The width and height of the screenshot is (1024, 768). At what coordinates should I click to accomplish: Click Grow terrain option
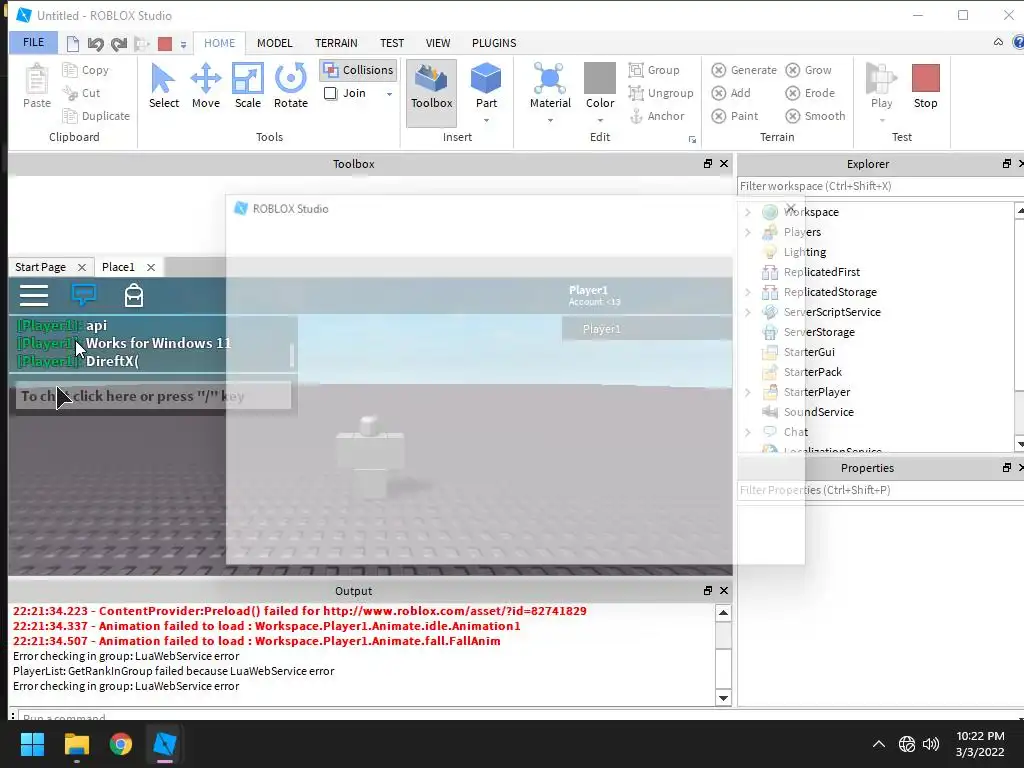[x=808, y=70]
